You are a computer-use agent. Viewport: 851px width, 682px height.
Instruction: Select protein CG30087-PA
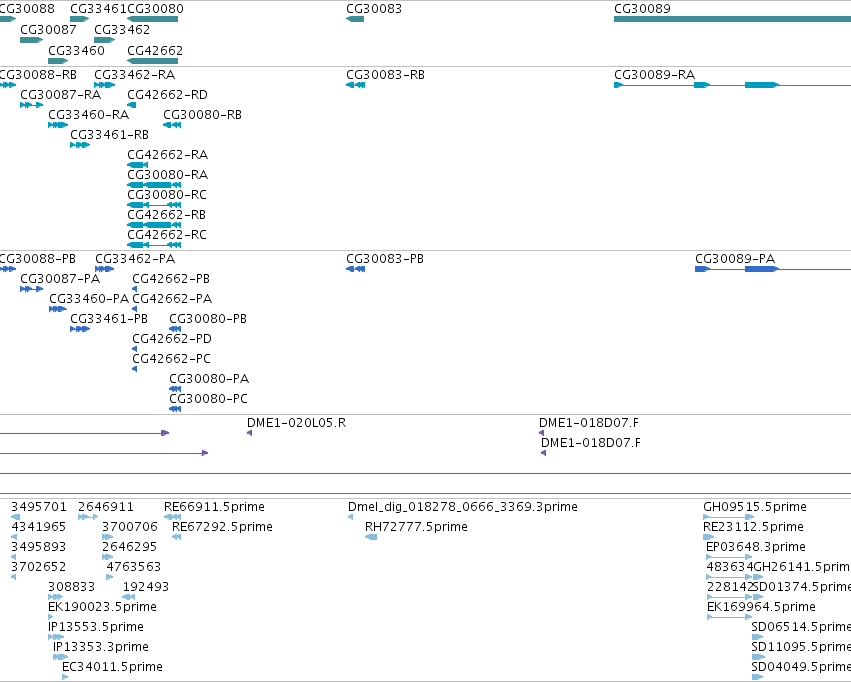(31, 289)
